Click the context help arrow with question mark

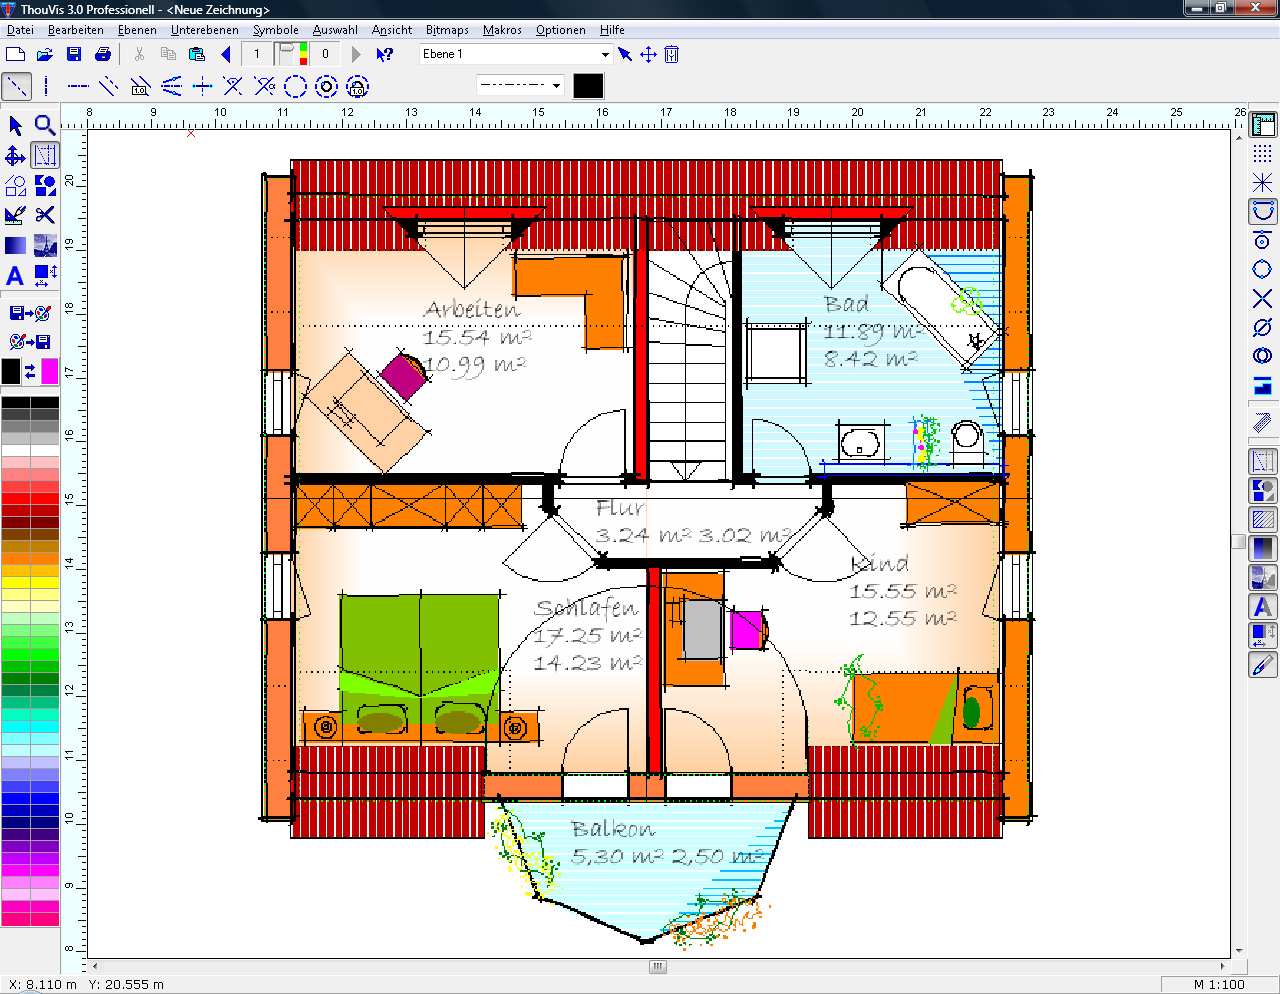click(385, 54)
